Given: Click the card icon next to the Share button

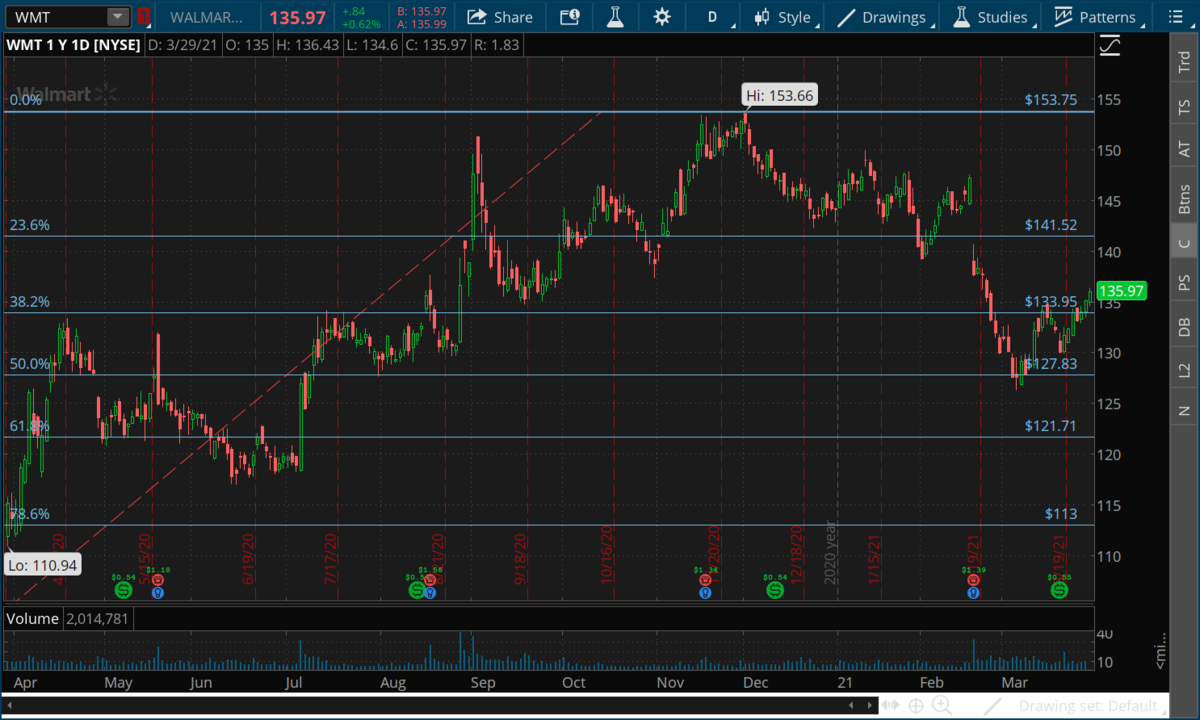Looking at the screenshot, I should (570, 17).
